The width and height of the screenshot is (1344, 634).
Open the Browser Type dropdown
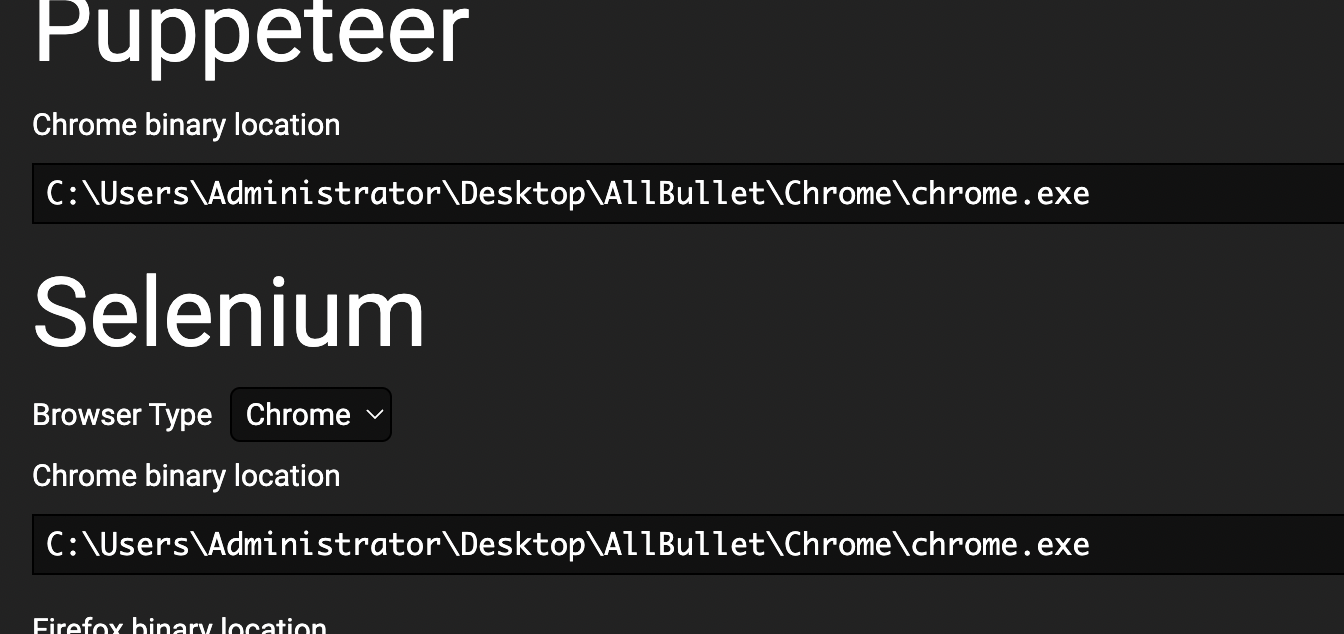pyautogui.click(x=311, y=415)
